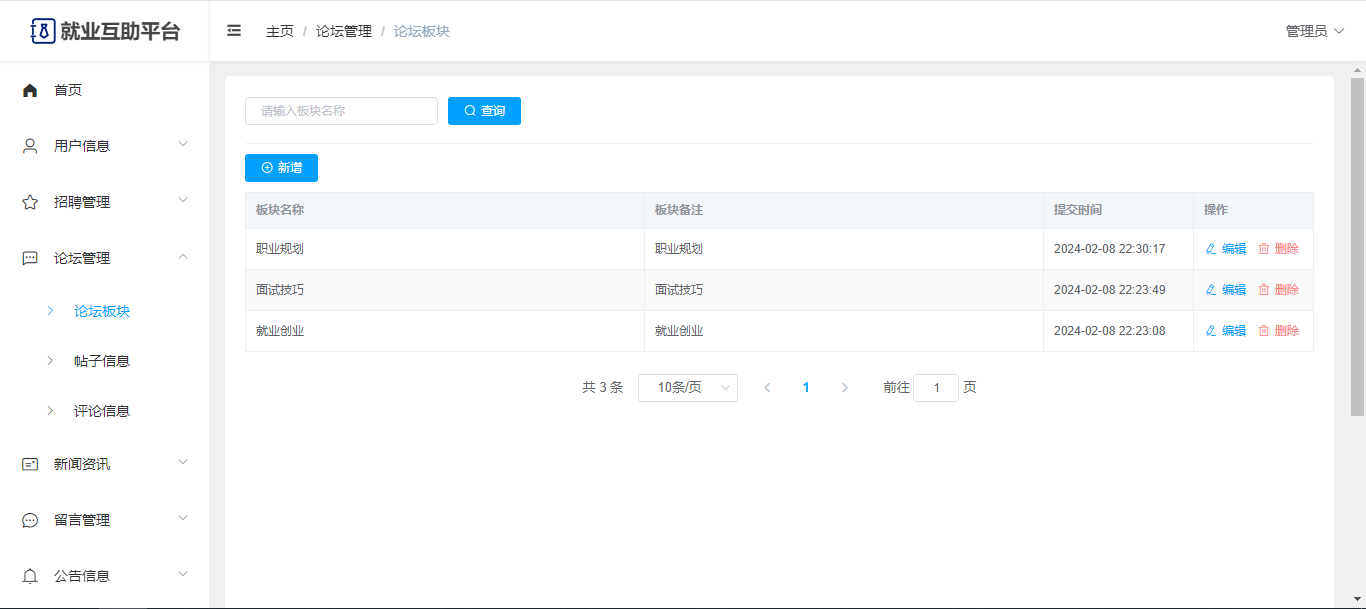
Task: Click the platform logo icon
Action: 42,31
